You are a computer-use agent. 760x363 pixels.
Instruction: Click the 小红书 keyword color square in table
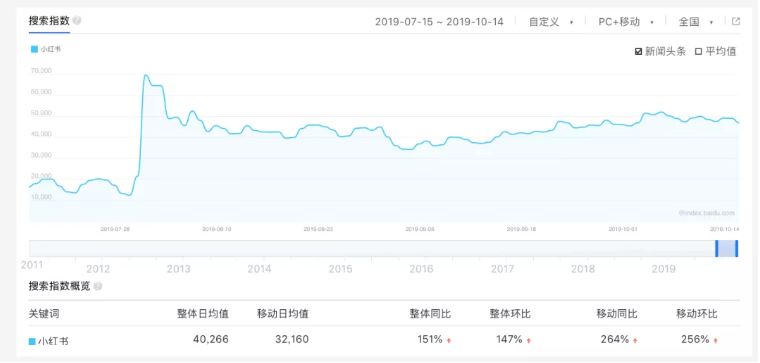pyautogui.click(x=32, y=341)
